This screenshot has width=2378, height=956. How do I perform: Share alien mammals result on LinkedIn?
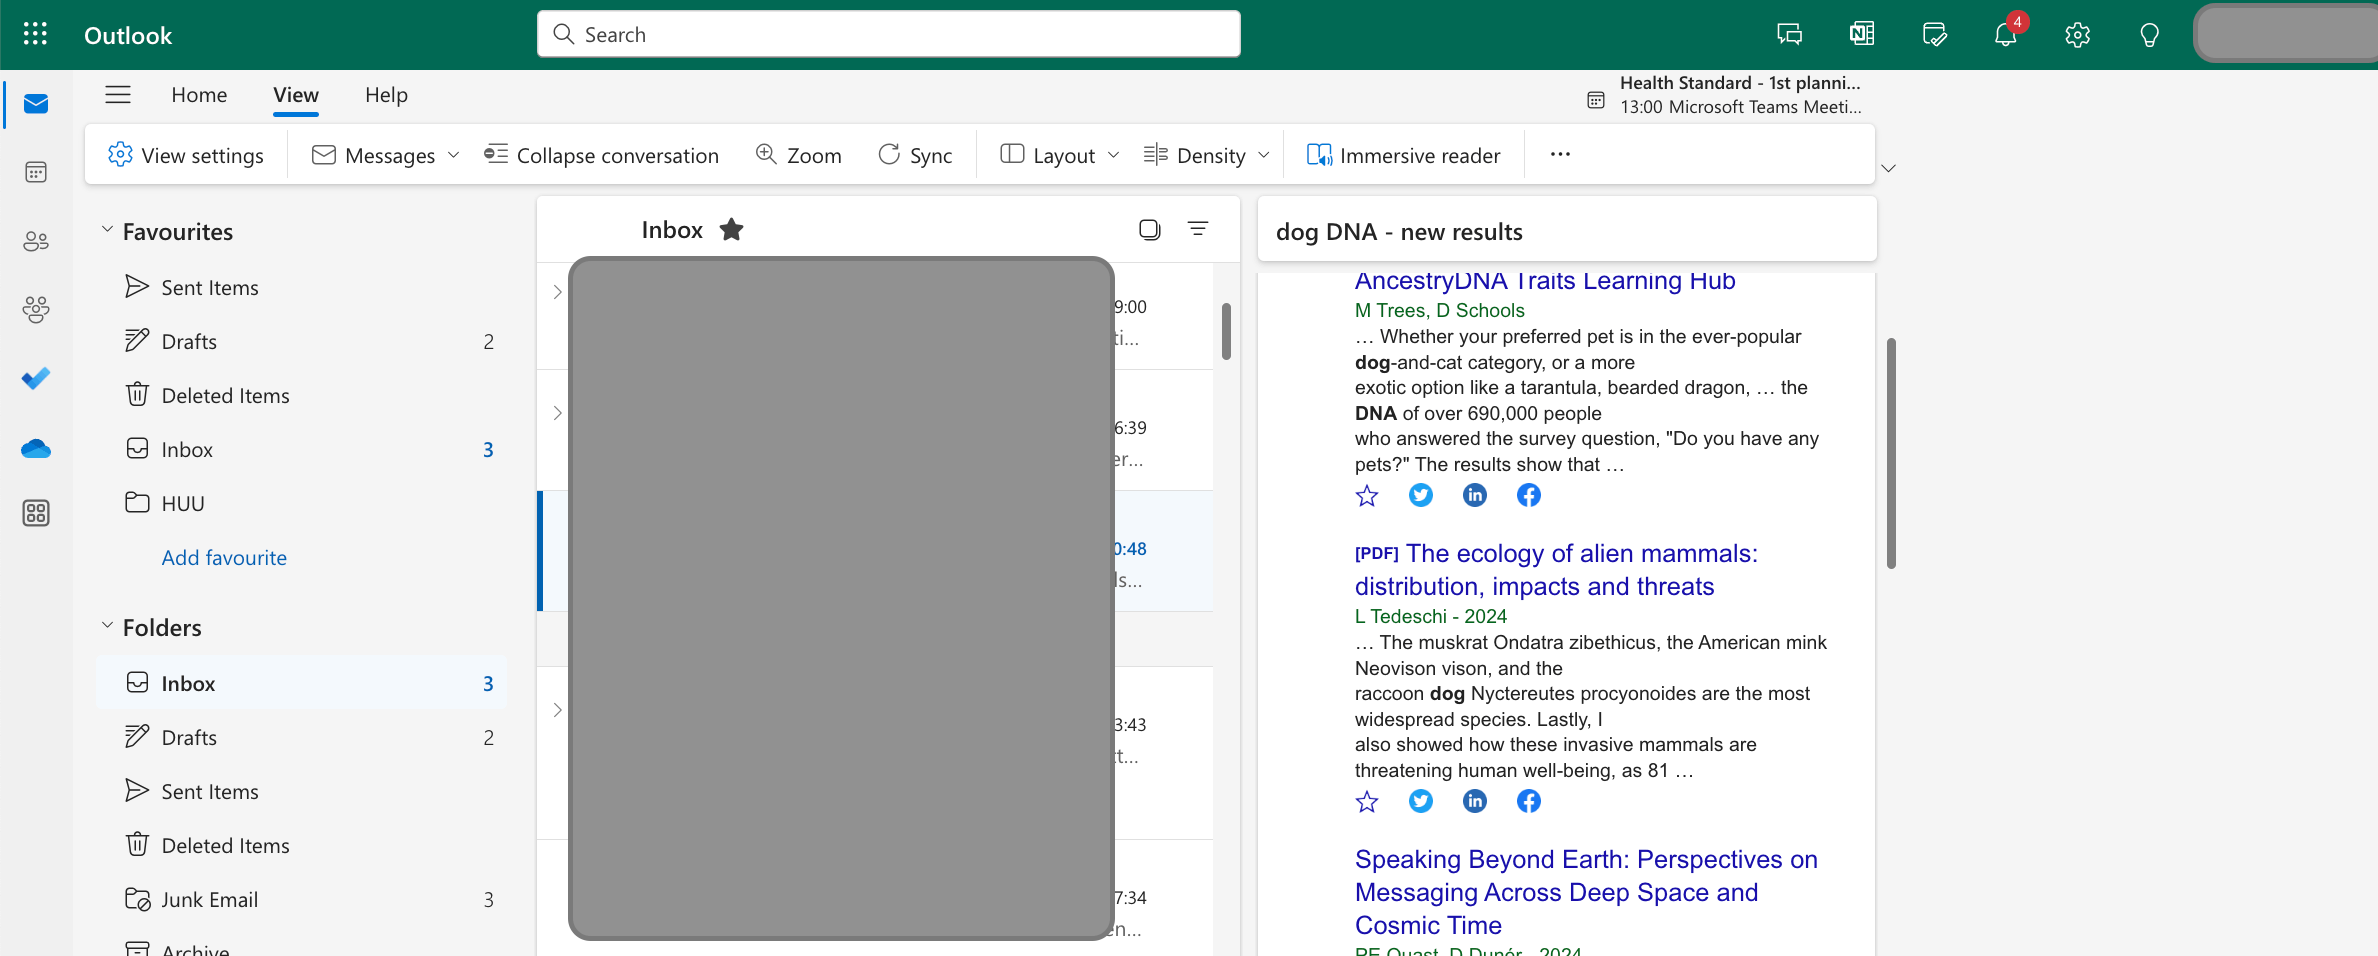[1474, 801]
